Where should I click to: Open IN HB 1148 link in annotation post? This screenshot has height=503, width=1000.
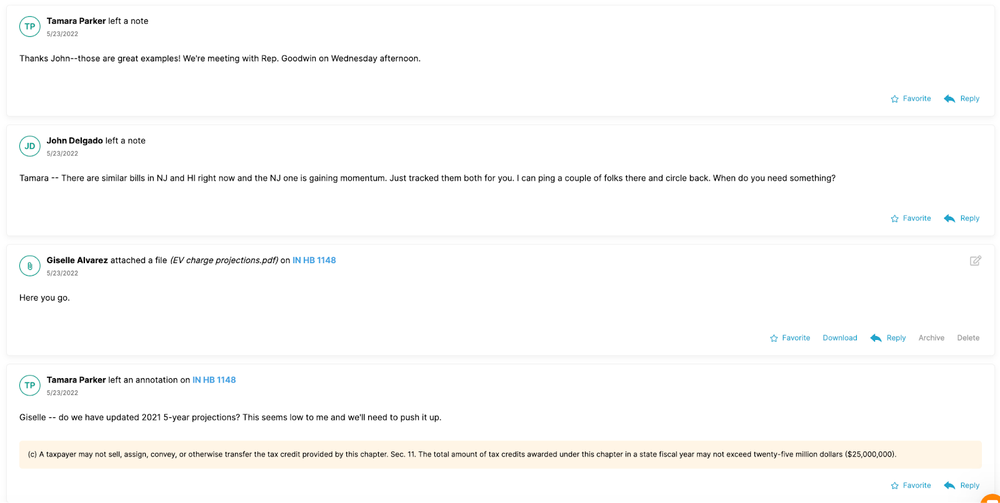[x=214, y=380]
